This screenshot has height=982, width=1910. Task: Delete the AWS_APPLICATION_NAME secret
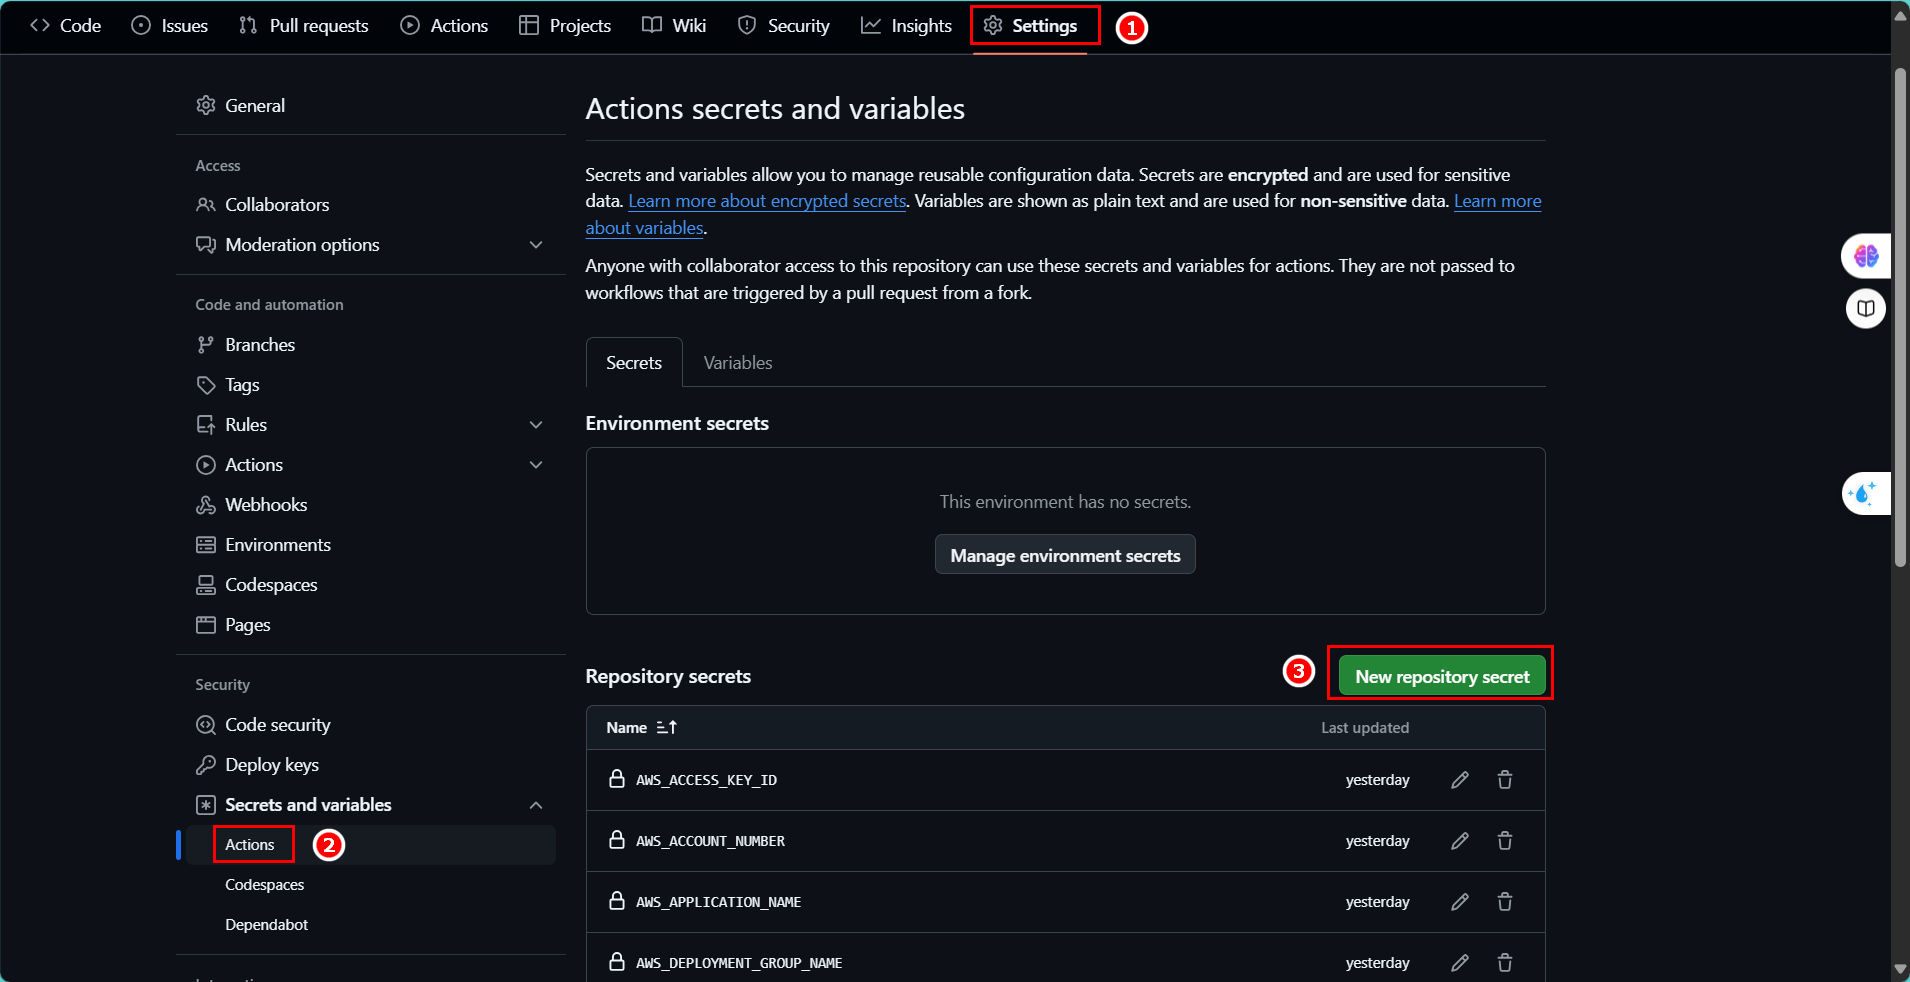[1504, 902]
